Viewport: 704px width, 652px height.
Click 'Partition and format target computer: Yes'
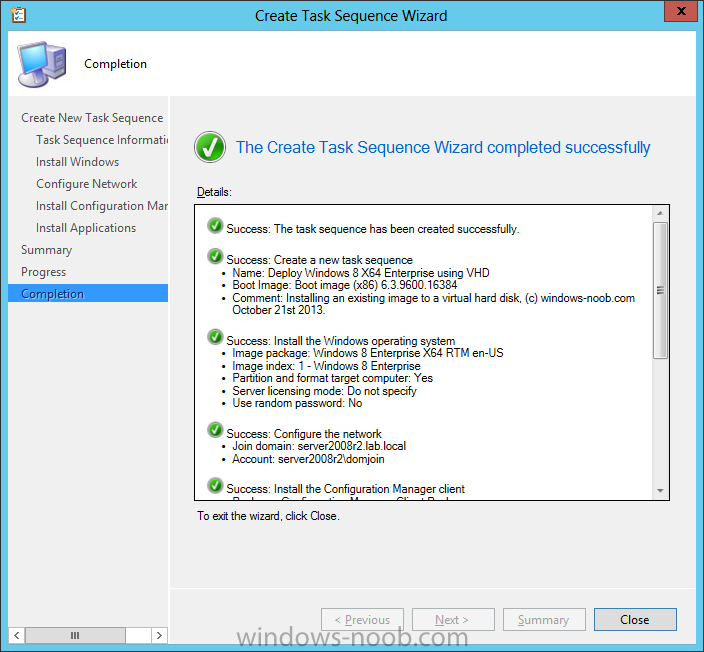point(332,378)
